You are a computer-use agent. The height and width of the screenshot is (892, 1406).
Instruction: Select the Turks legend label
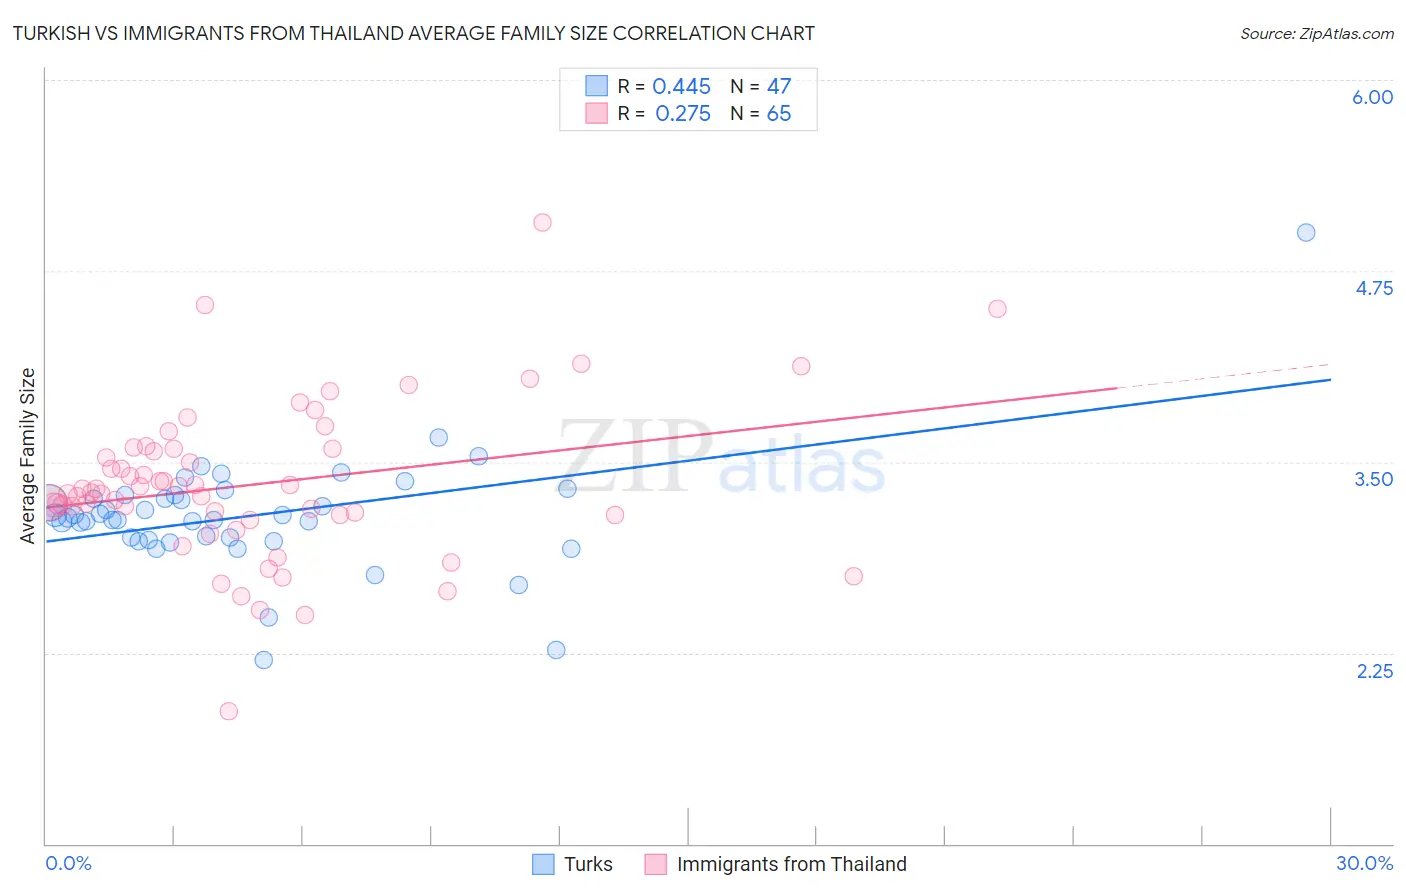[x=588, y=864]
